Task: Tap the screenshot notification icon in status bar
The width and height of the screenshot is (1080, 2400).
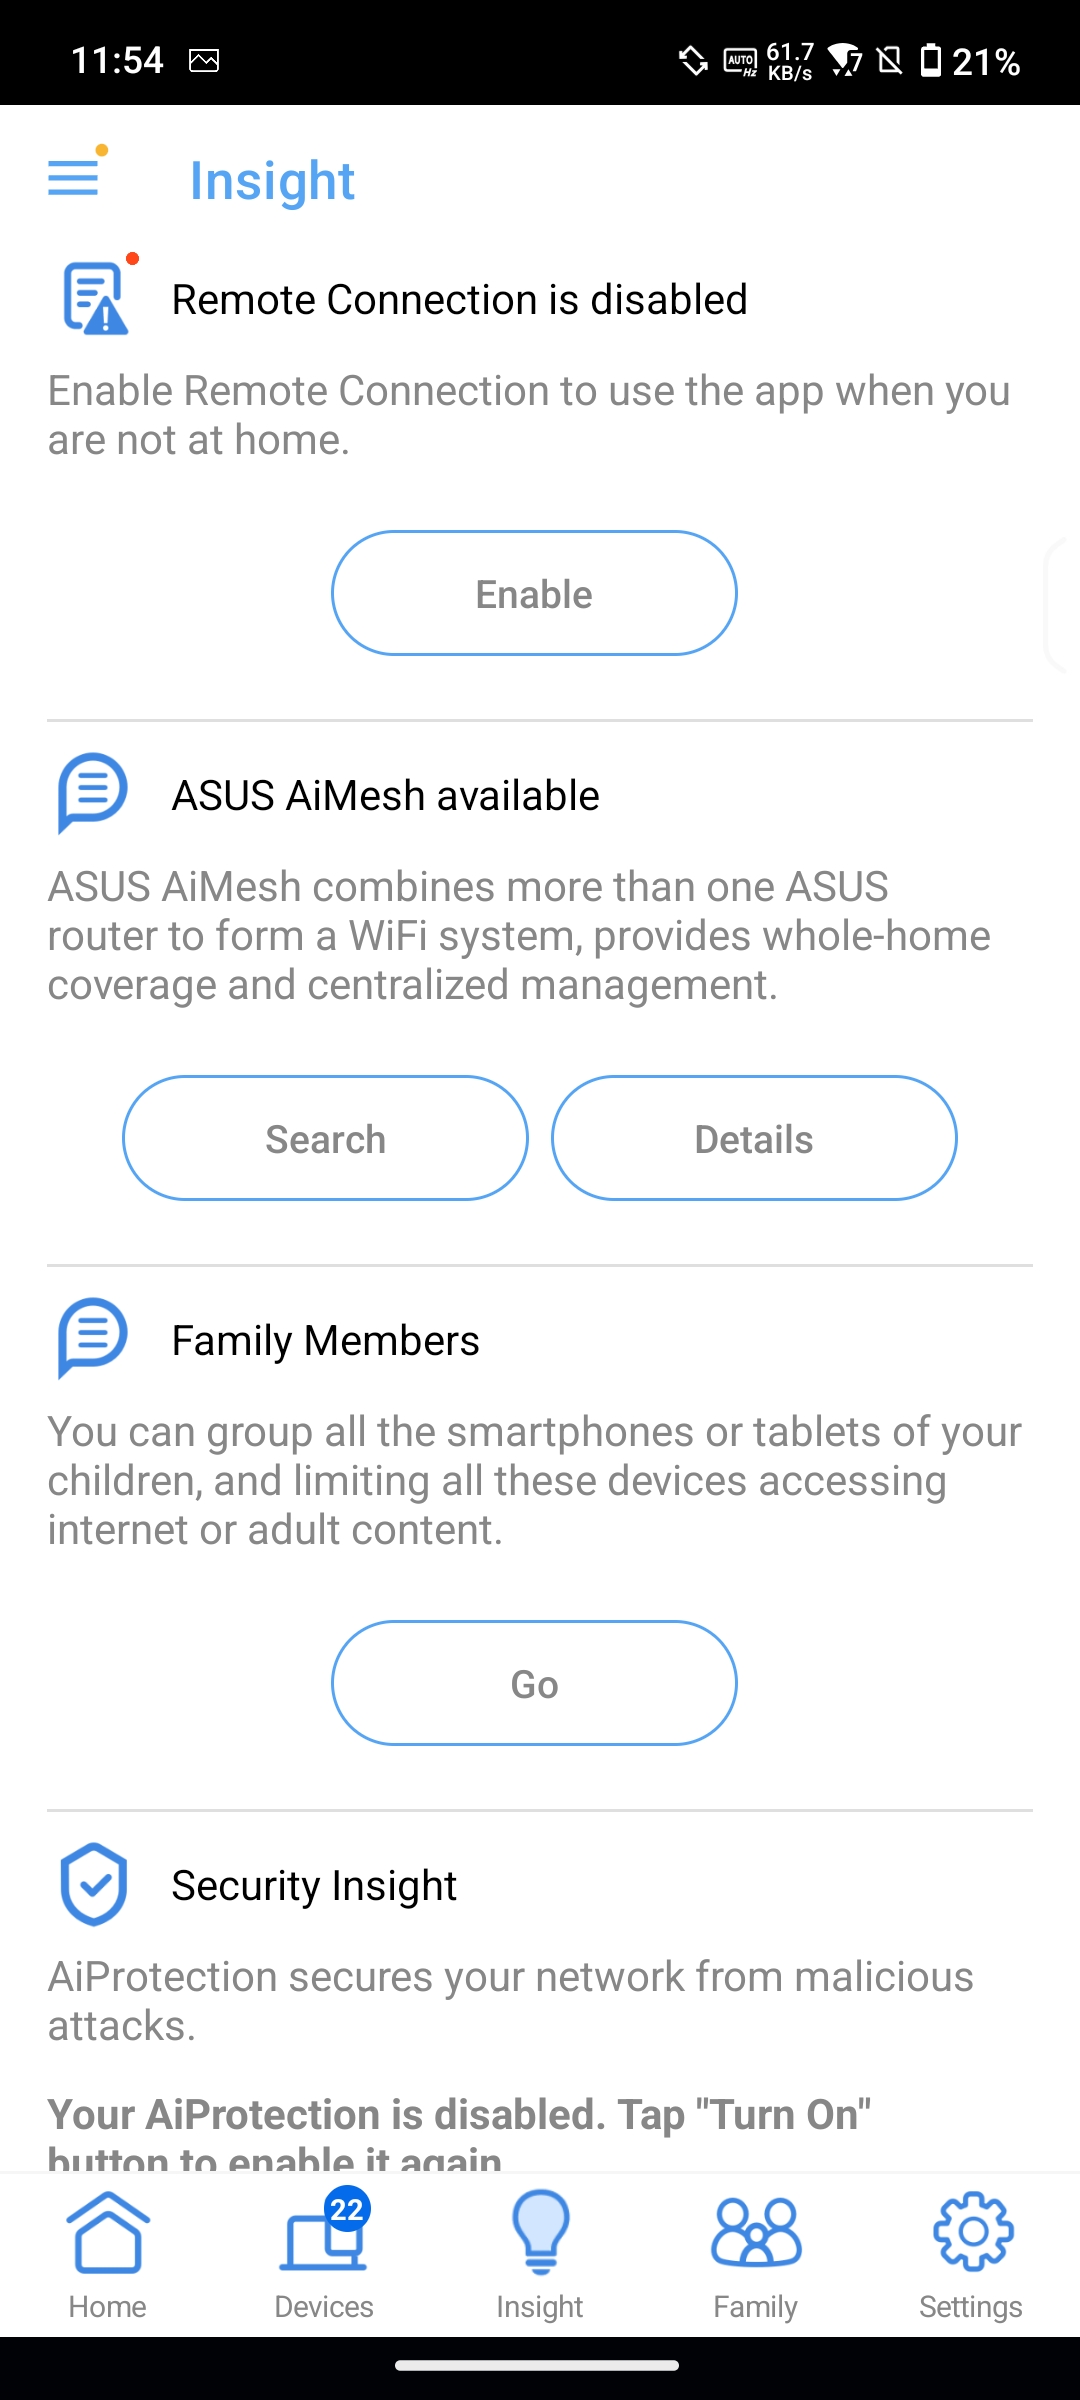Action: click(204, 61)
